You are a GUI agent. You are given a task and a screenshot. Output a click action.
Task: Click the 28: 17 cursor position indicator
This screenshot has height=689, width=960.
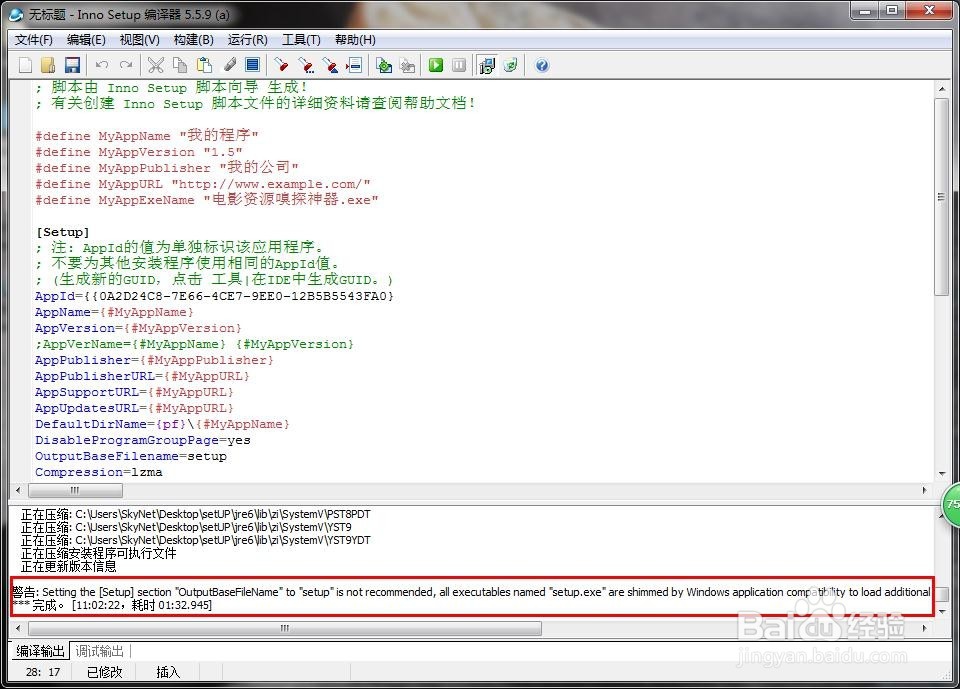click(x=43, y=672)
